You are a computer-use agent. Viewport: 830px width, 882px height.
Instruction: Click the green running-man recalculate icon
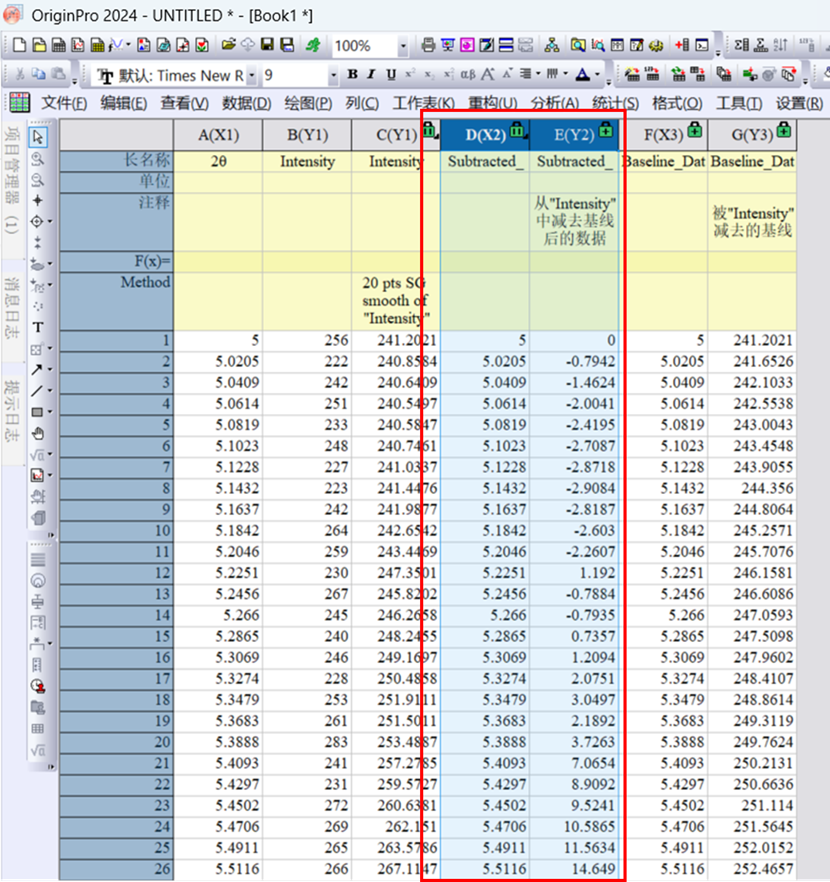point(313,45)
